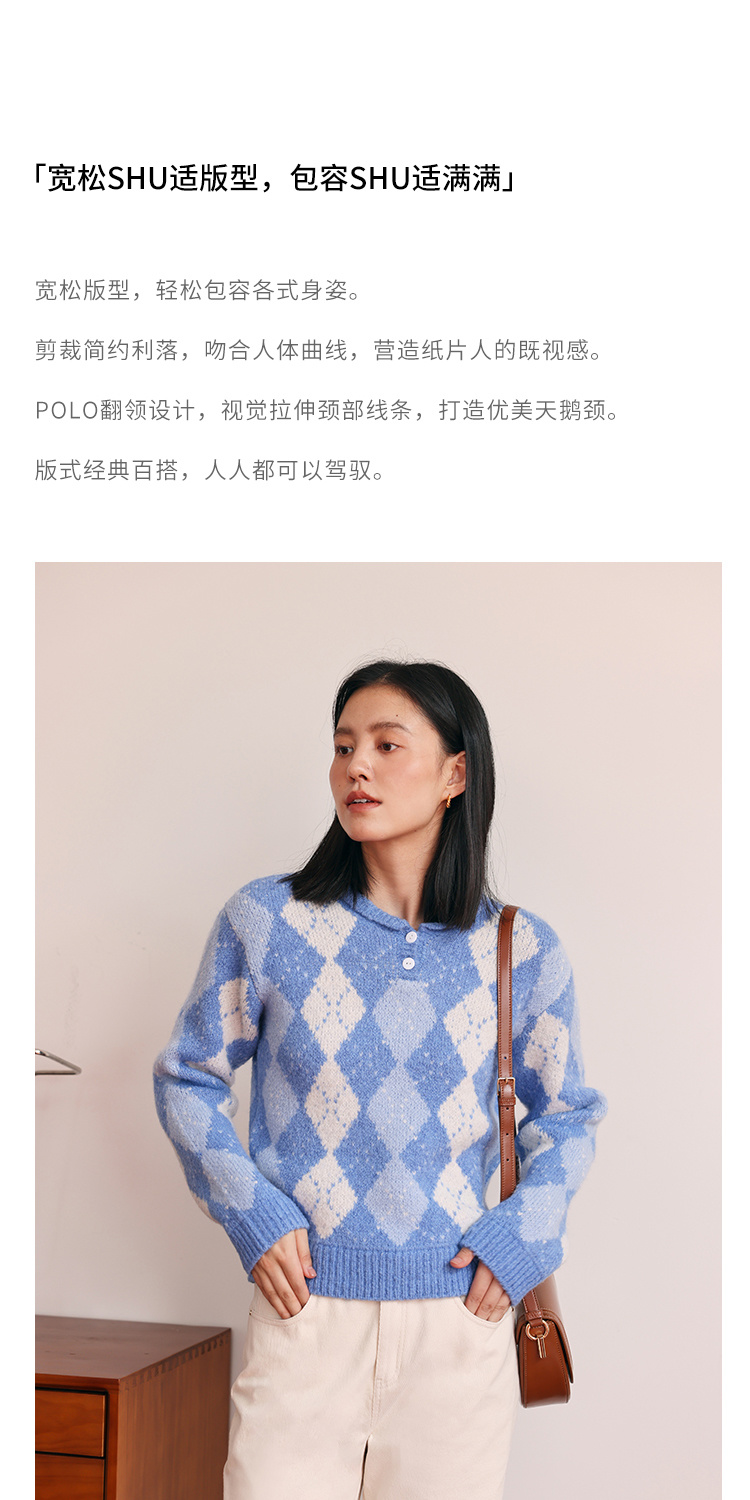Select the line 宽松版型，轻松包容各式身姿

point(199,291)
